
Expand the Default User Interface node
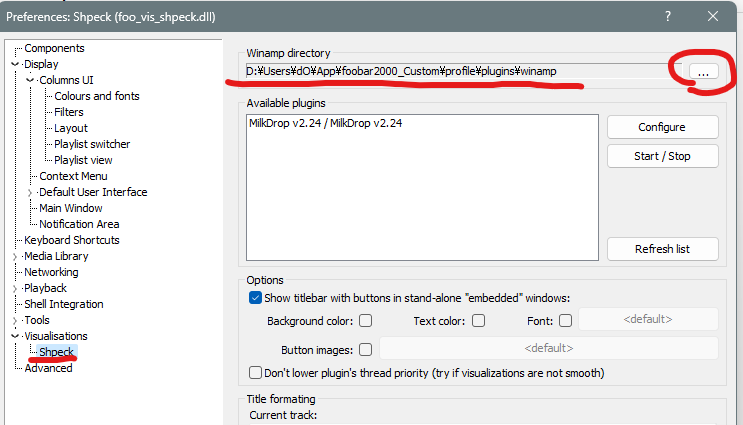(30, 192)
